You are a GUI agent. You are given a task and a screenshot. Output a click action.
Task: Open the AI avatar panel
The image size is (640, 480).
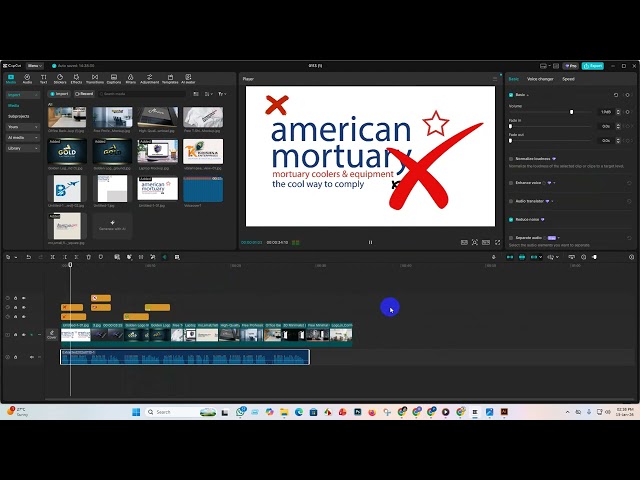pyautogui.click(x=188, y=79)
